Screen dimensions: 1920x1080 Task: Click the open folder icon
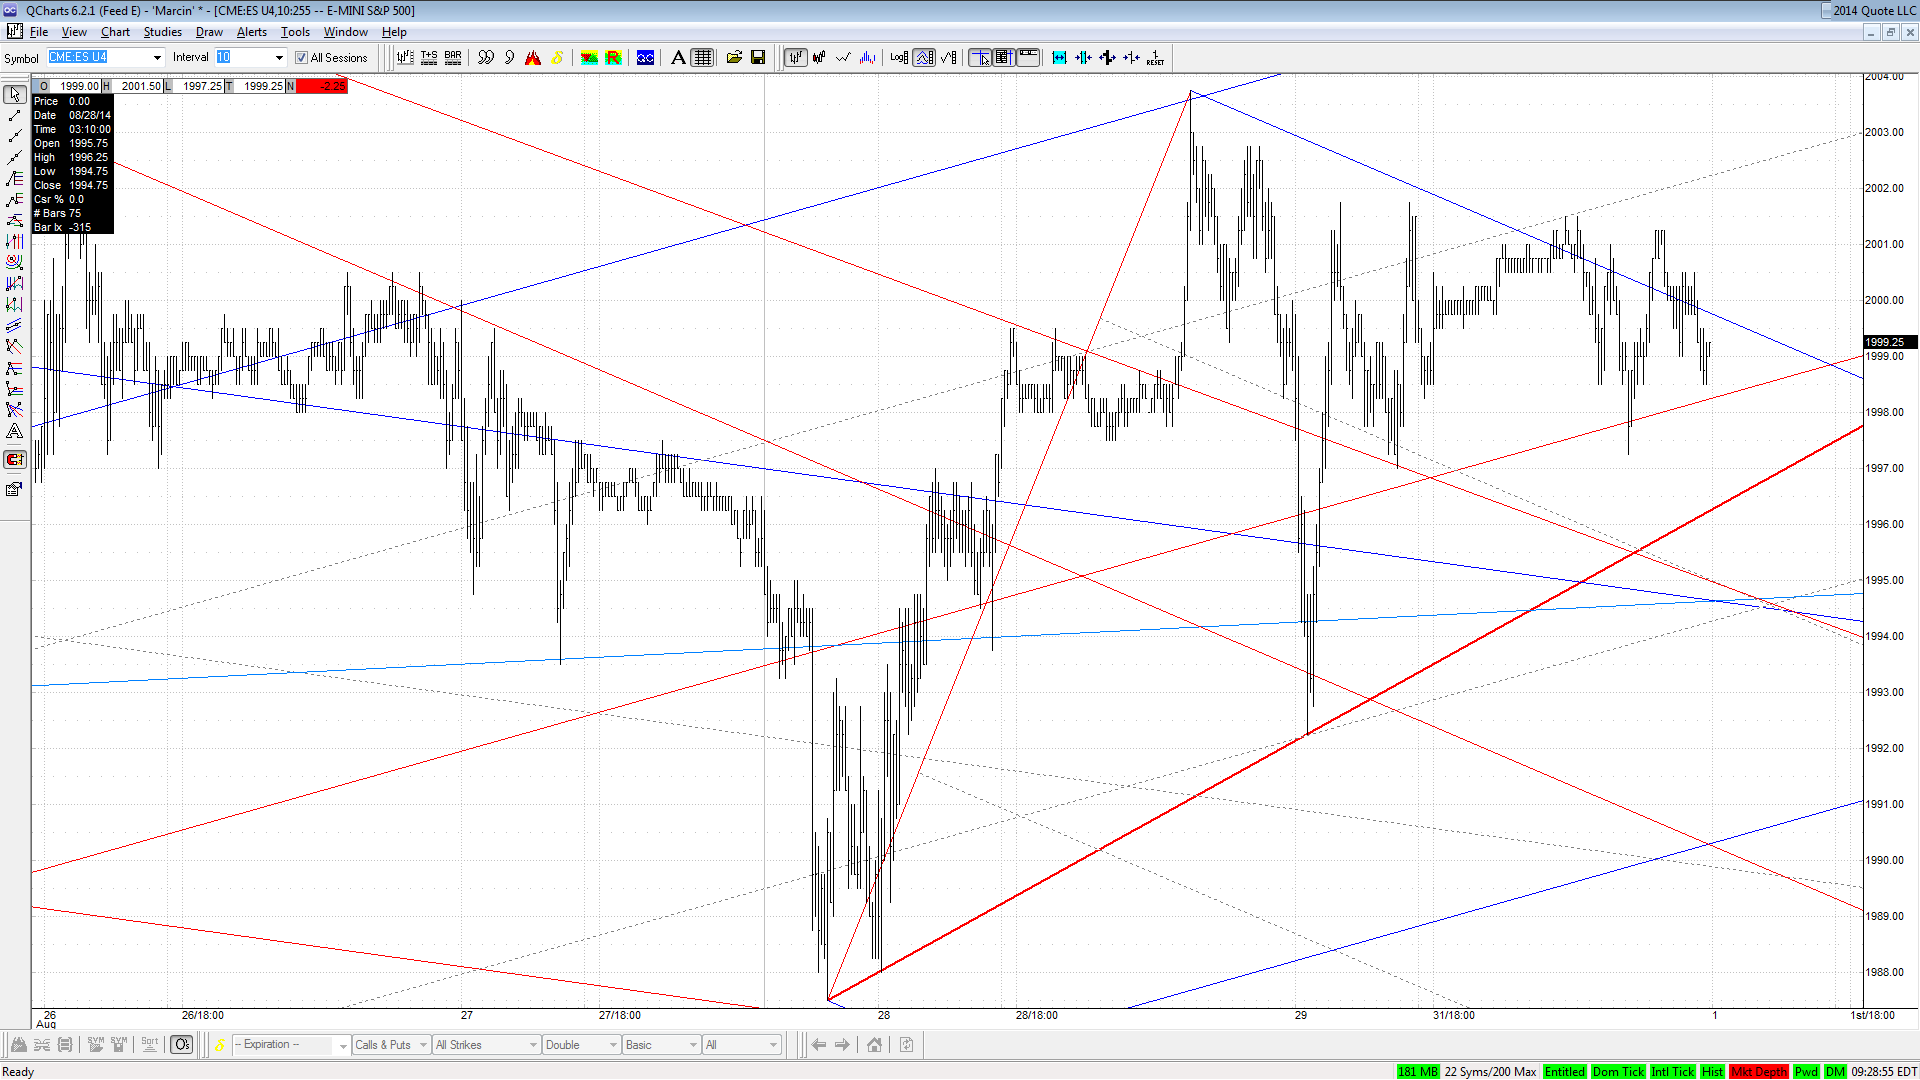[734, 58]
